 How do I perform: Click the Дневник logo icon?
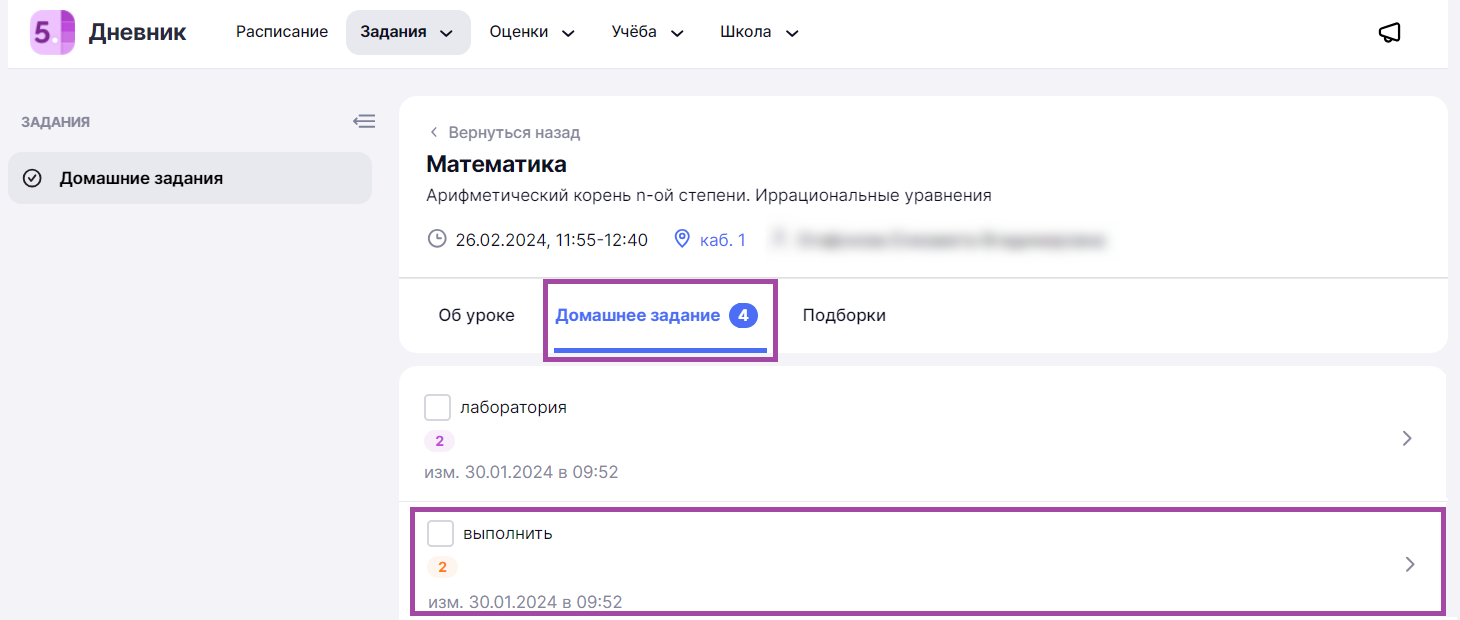point(53,32)
